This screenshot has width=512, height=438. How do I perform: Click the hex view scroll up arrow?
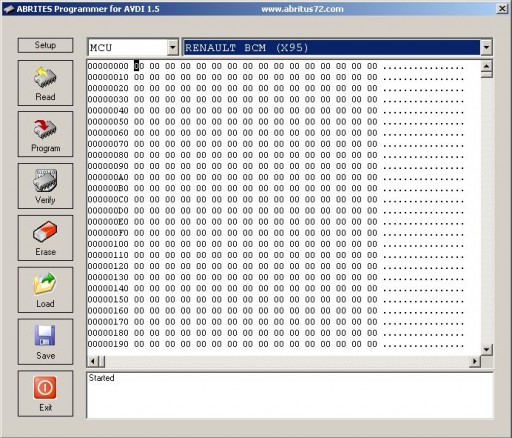[x=487, y=66]
